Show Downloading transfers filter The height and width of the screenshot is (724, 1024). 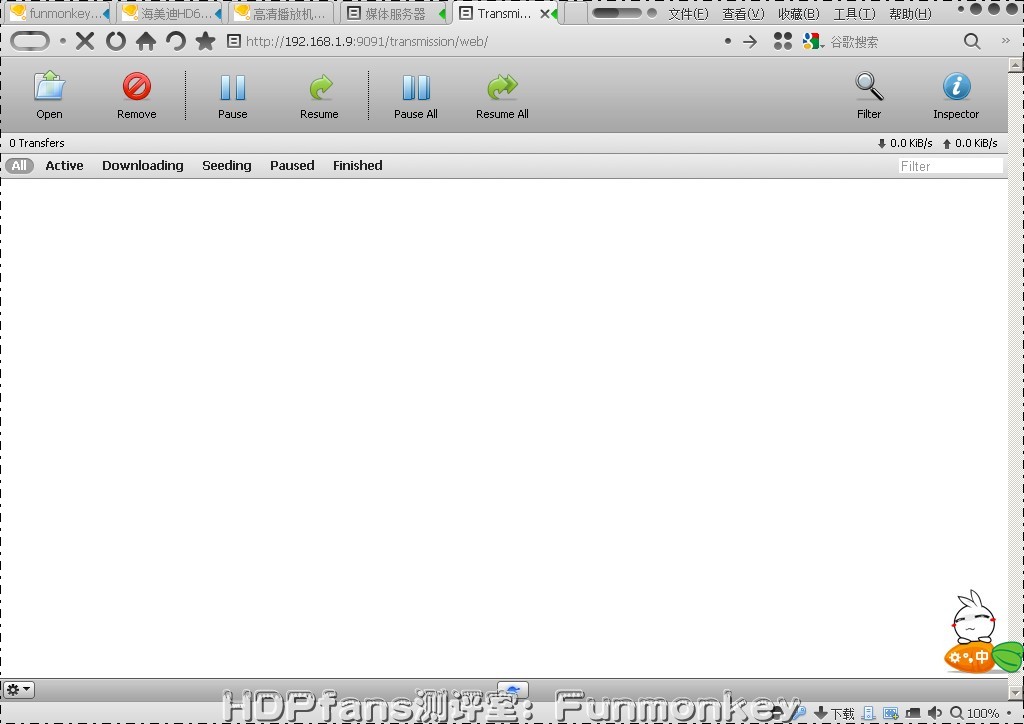point(142,166)
